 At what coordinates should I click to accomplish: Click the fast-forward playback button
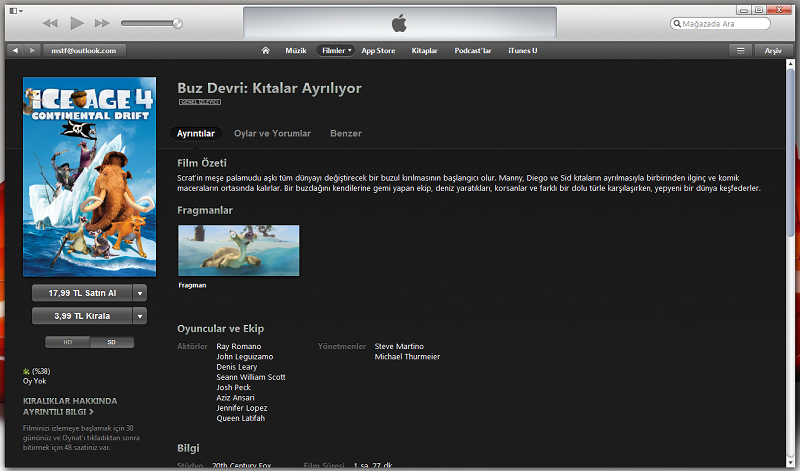click(x=102, y=23)
